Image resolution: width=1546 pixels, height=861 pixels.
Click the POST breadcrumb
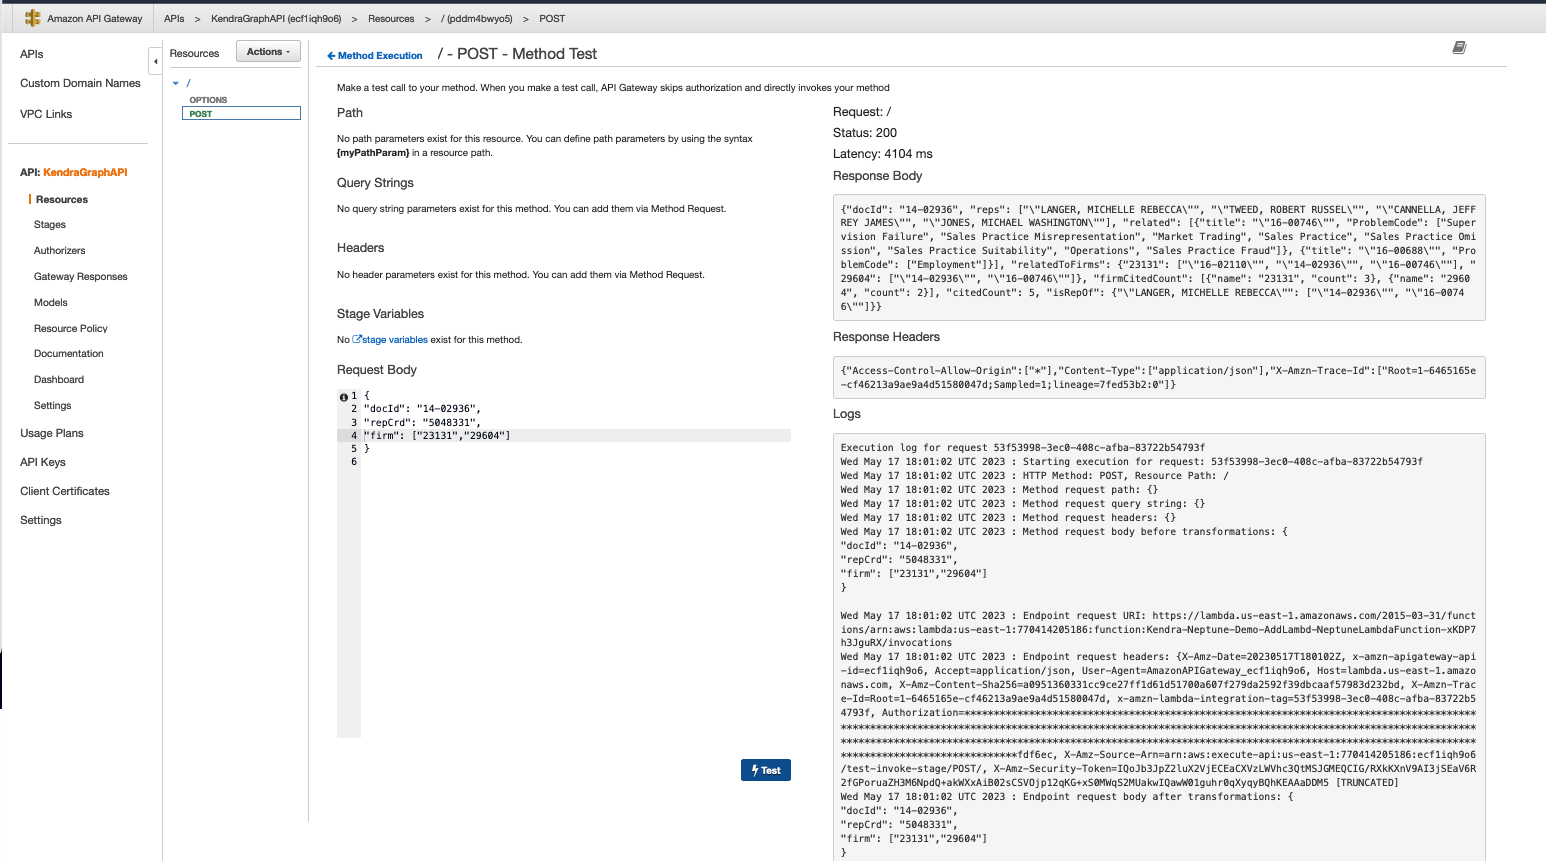tap(552, 19)
